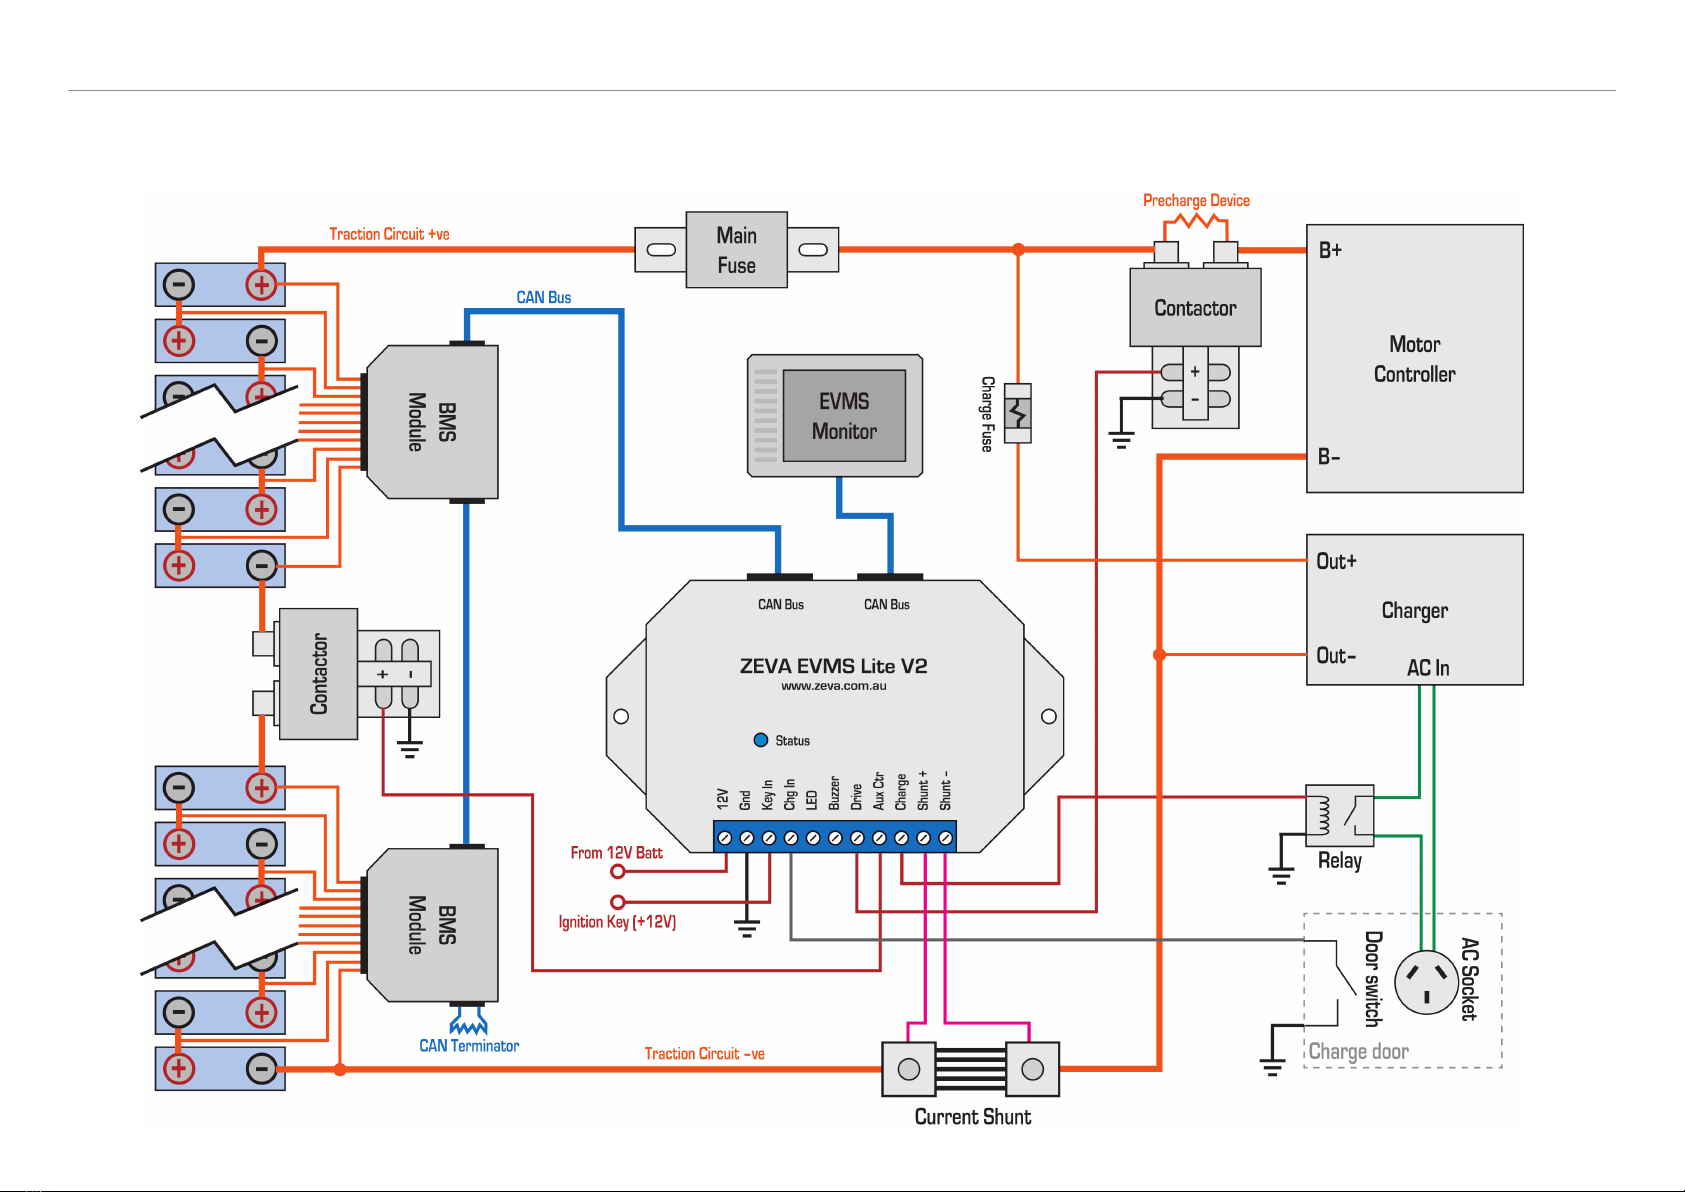1685x1192 pixels.
Task: Select the AC Socket outlet icon
Action: 1425,982
